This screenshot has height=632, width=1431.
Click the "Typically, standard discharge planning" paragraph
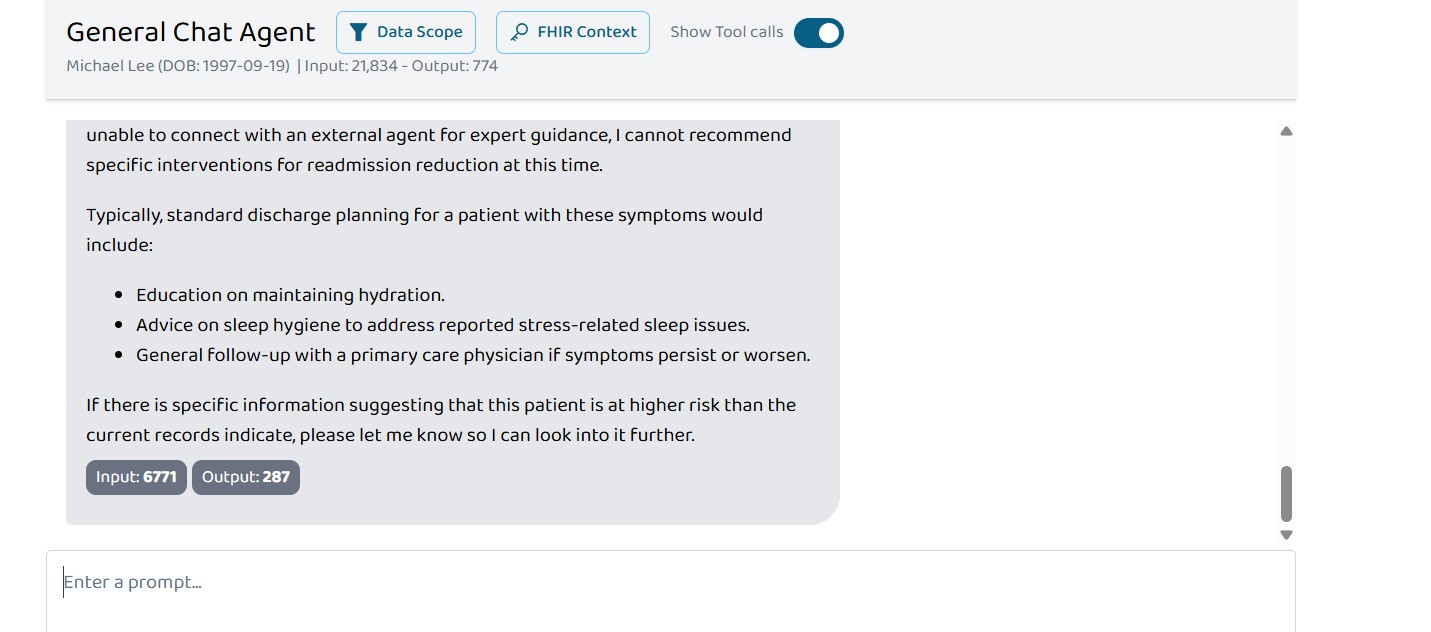click(424, 230)
